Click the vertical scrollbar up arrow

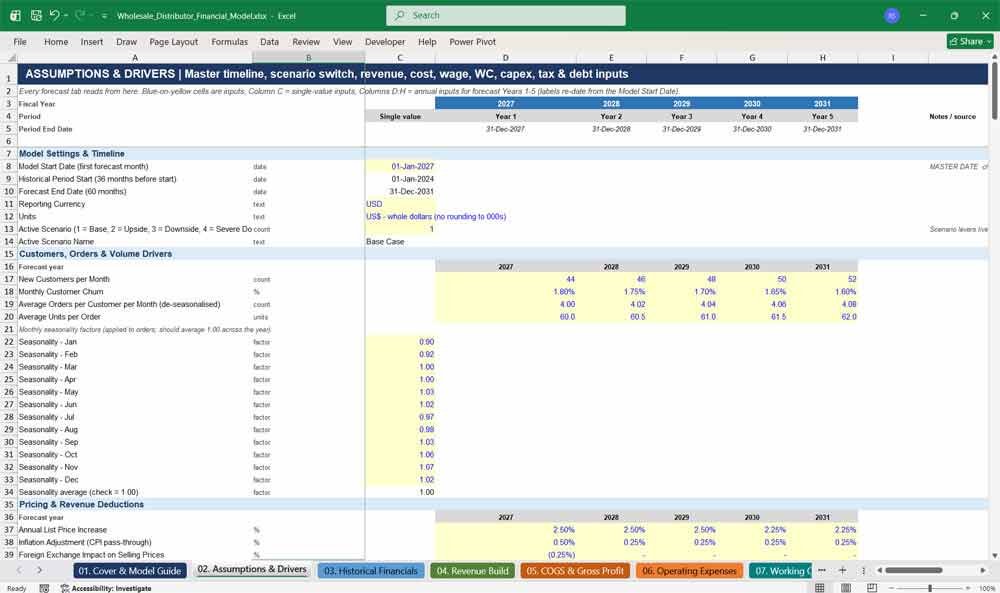994,57
